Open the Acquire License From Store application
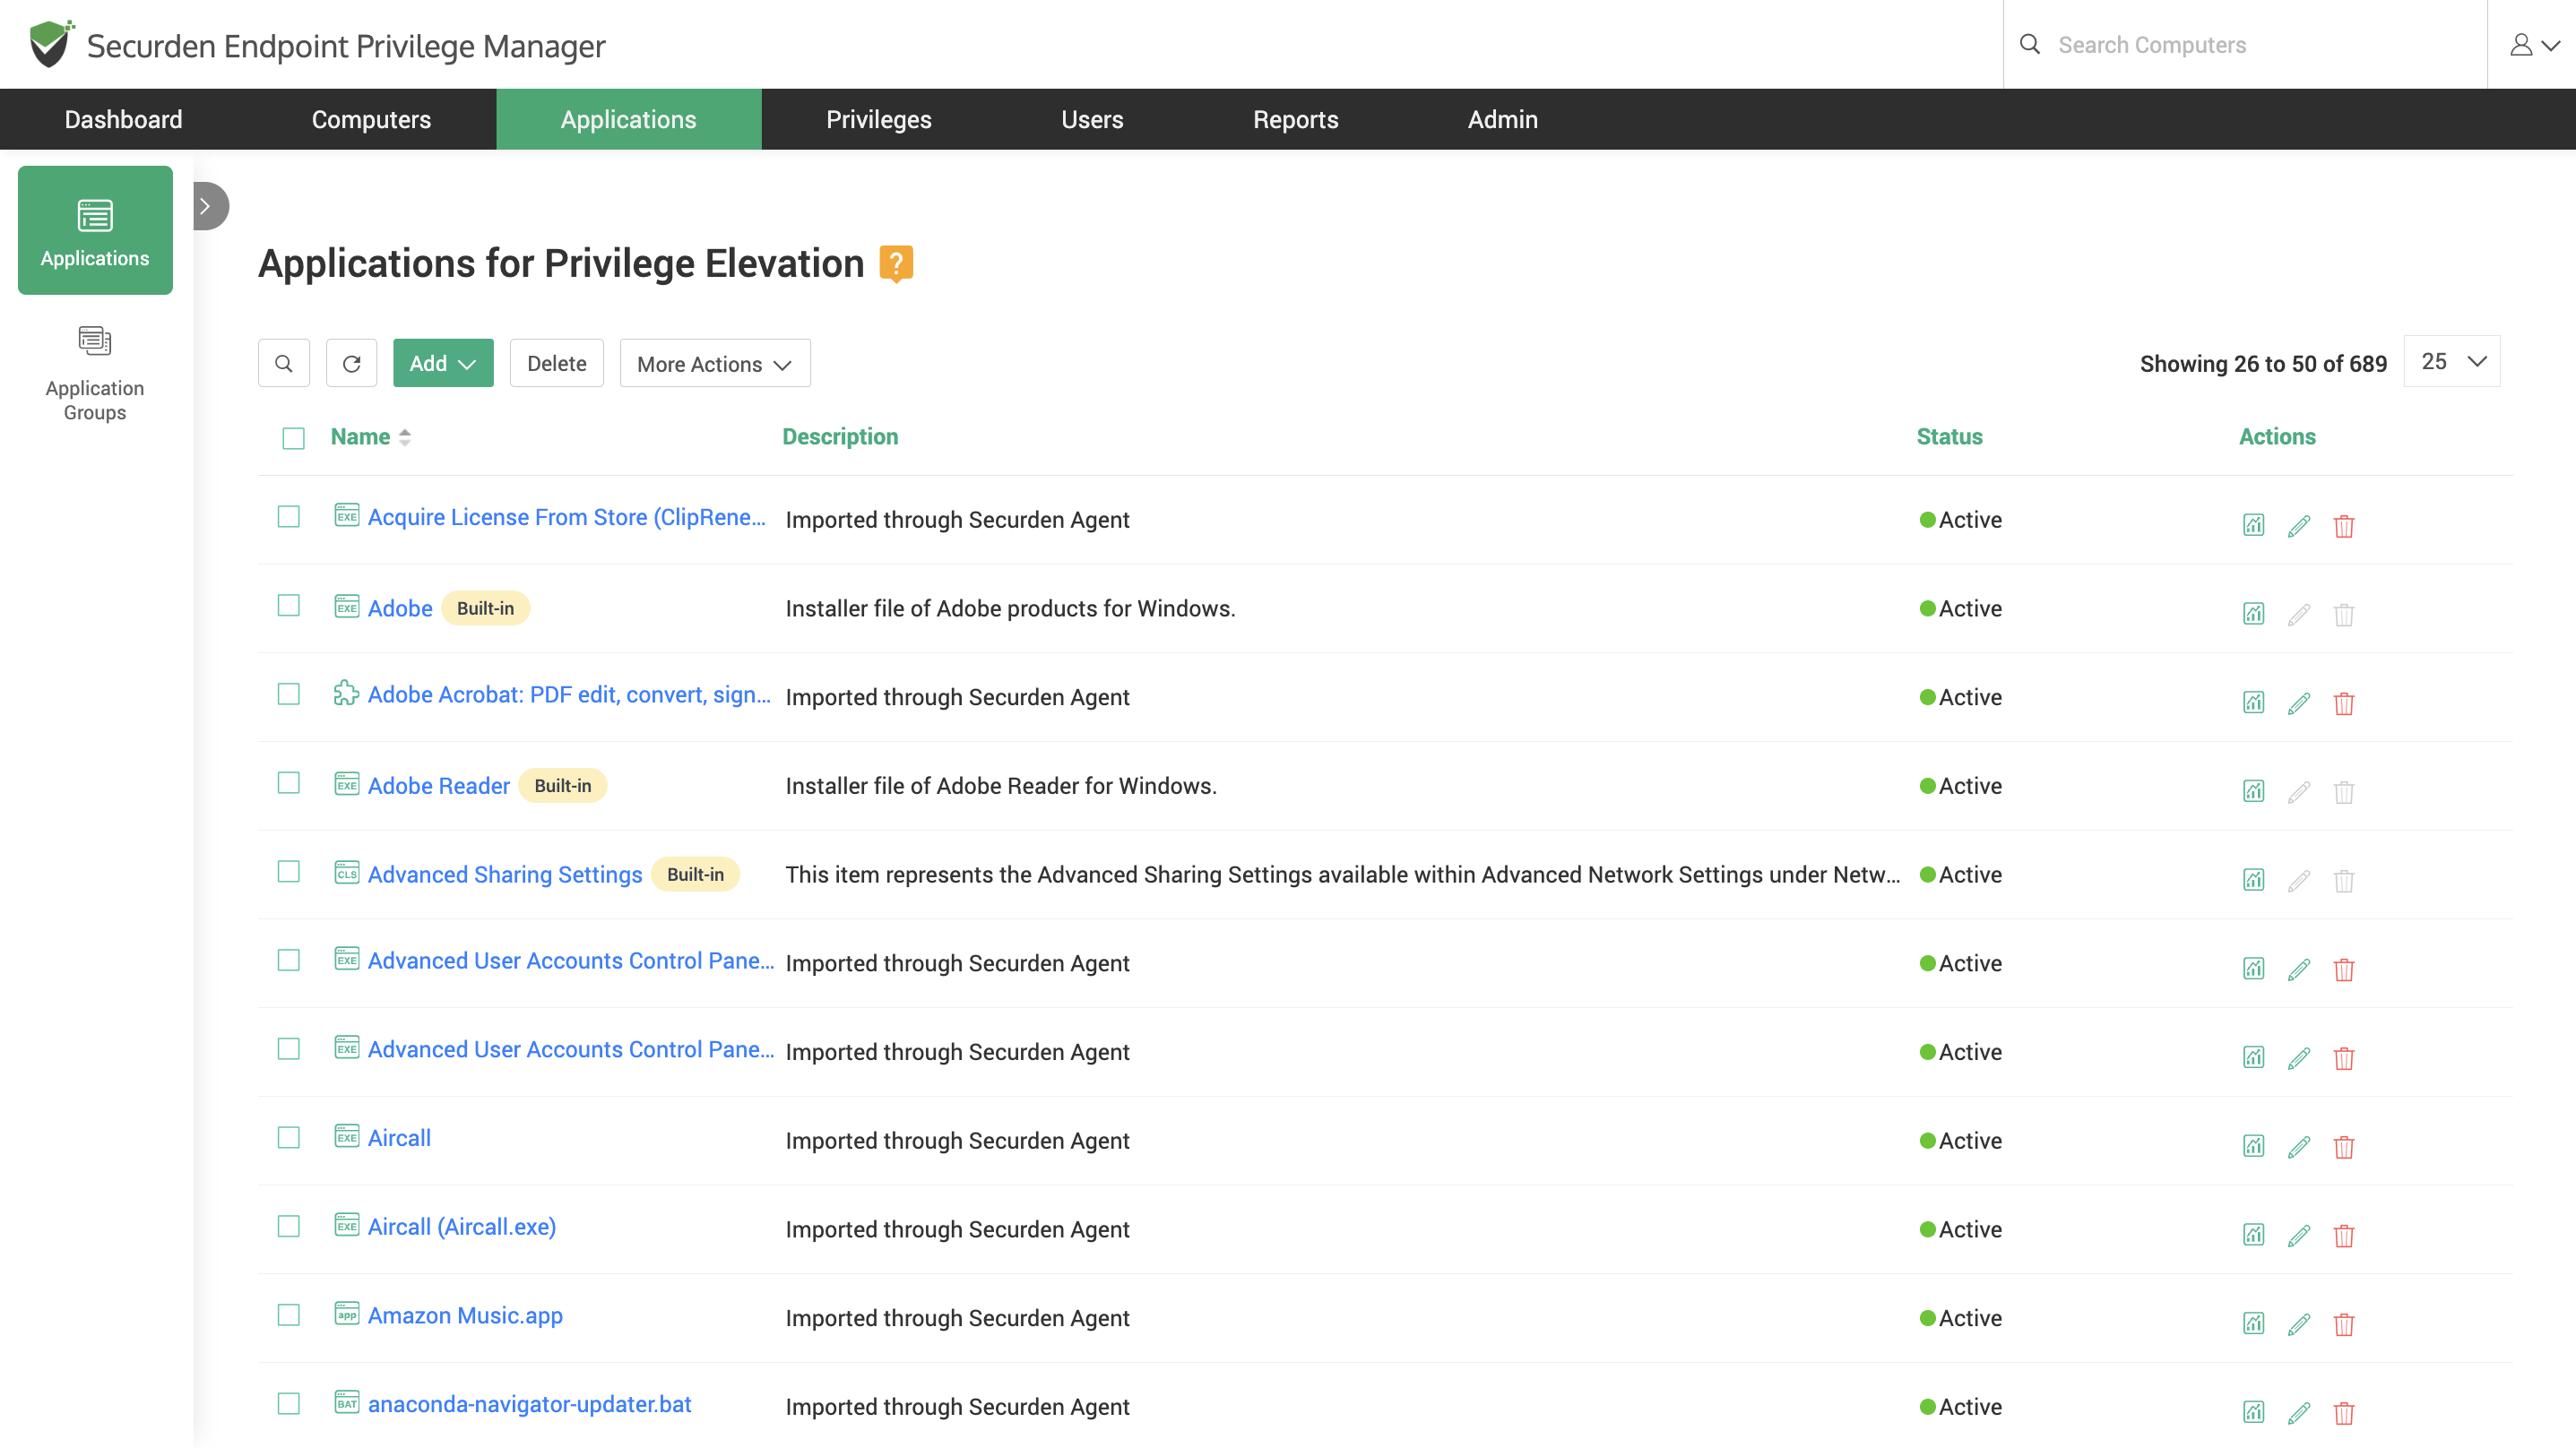This screenshot has width=2576, height=1448. pos(567,517)
